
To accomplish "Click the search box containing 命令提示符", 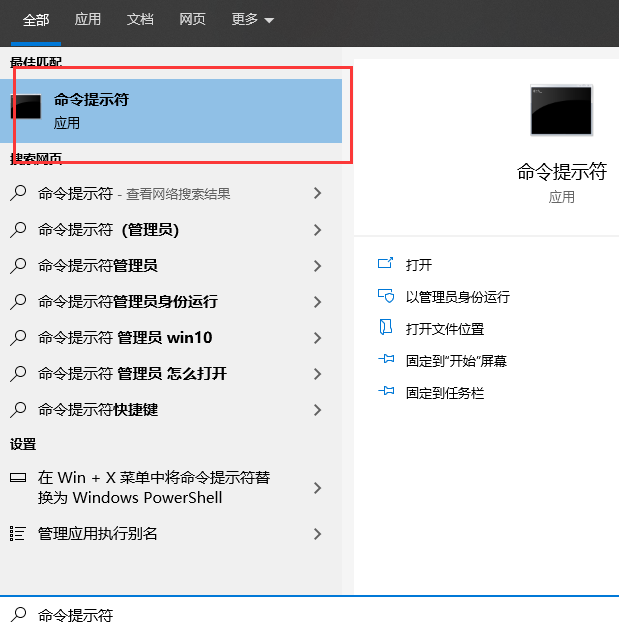I will pyautogui.click(x=300, y=614).
